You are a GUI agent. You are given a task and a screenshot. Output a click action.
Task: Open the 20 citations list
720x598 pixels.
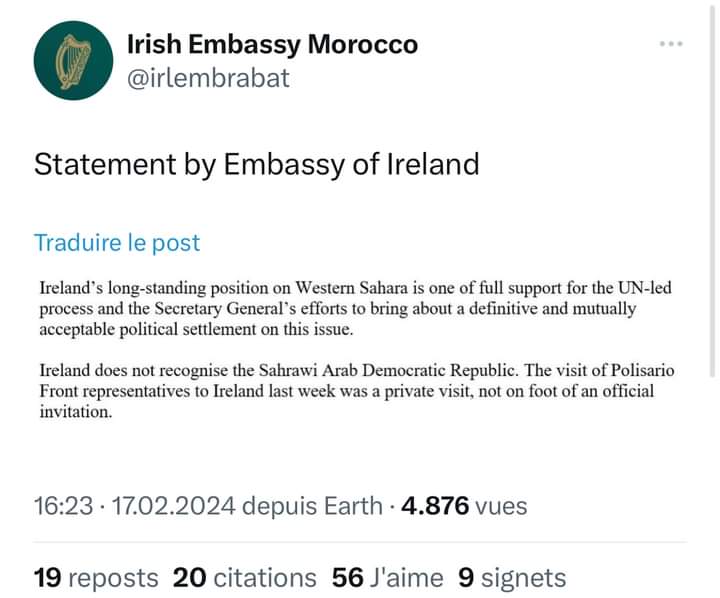[x=245, y=577]
